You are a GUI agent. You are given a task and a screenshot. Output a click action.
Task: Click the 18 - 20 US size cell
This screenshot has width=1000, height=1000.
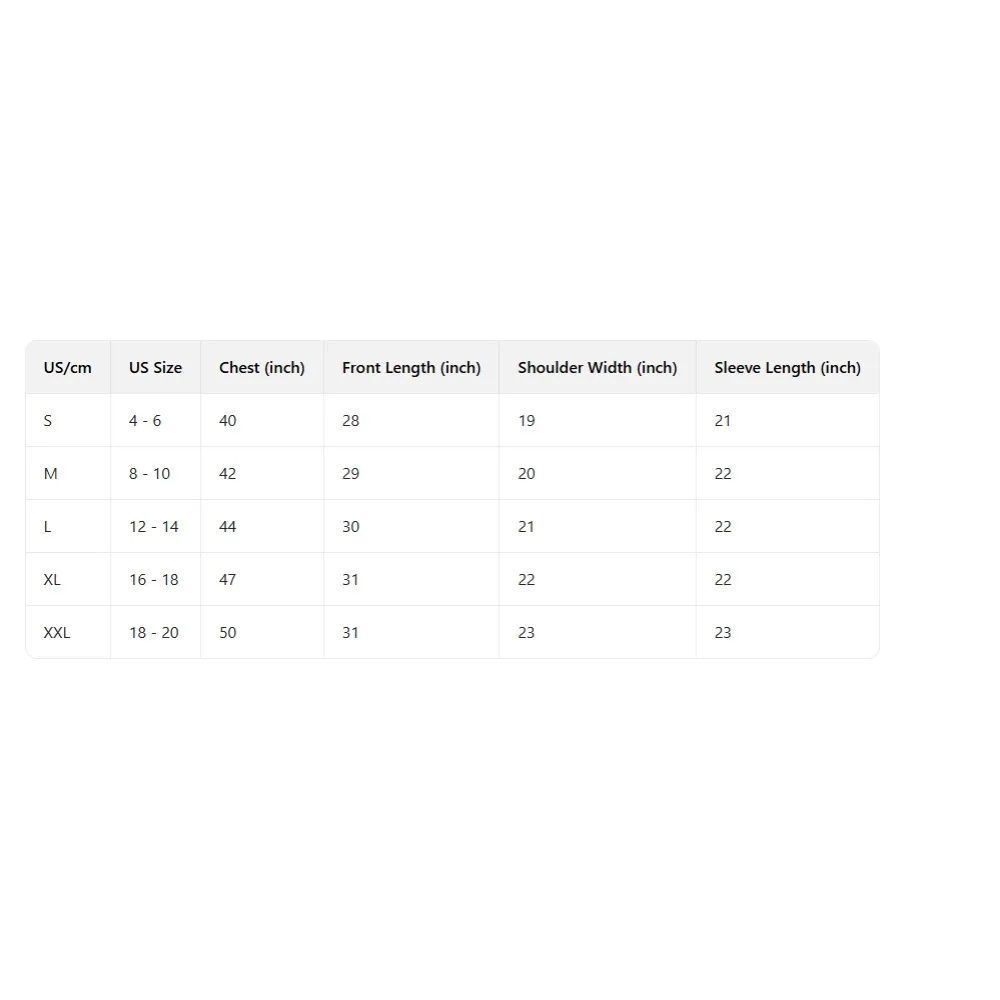(154, 633)
